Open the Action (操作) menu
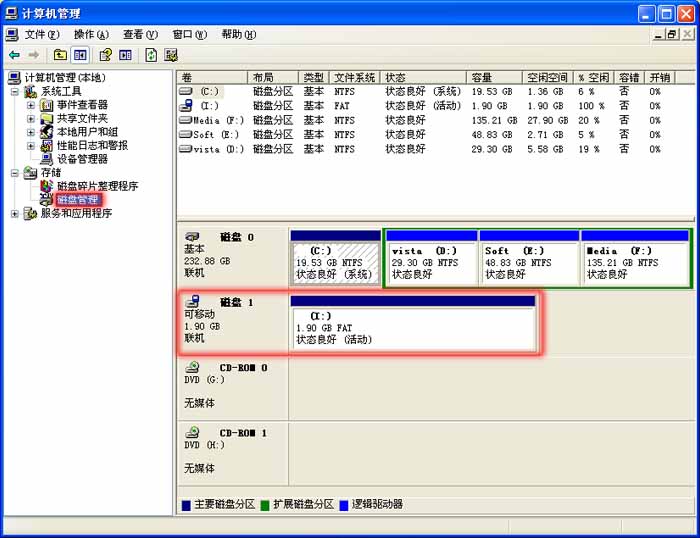Image resolution: width=700 pixels, height=538 pixels. pos(90,34)
